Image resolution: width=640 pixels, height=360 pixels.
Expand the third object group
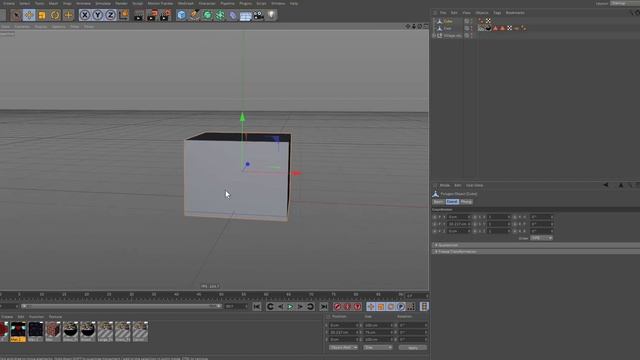pos(434,36)
